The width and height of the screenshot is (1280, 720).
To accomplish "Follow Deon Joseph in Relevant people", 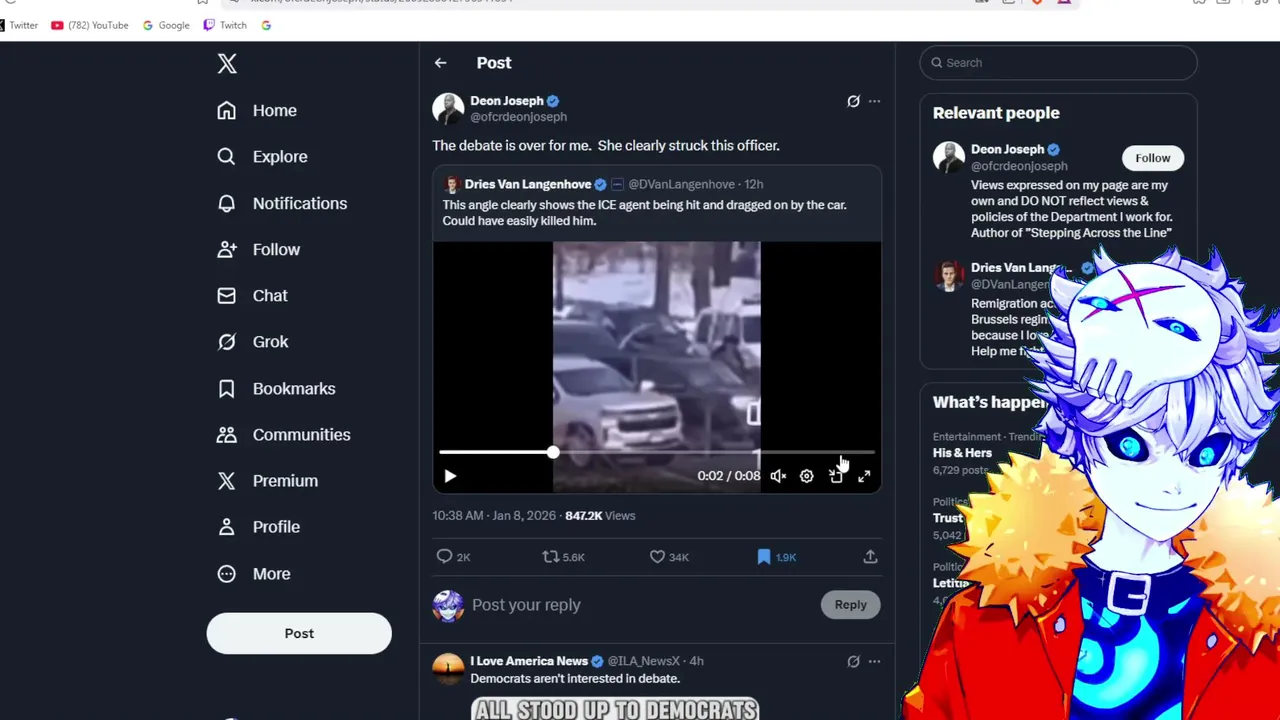I will point(1152,158).
